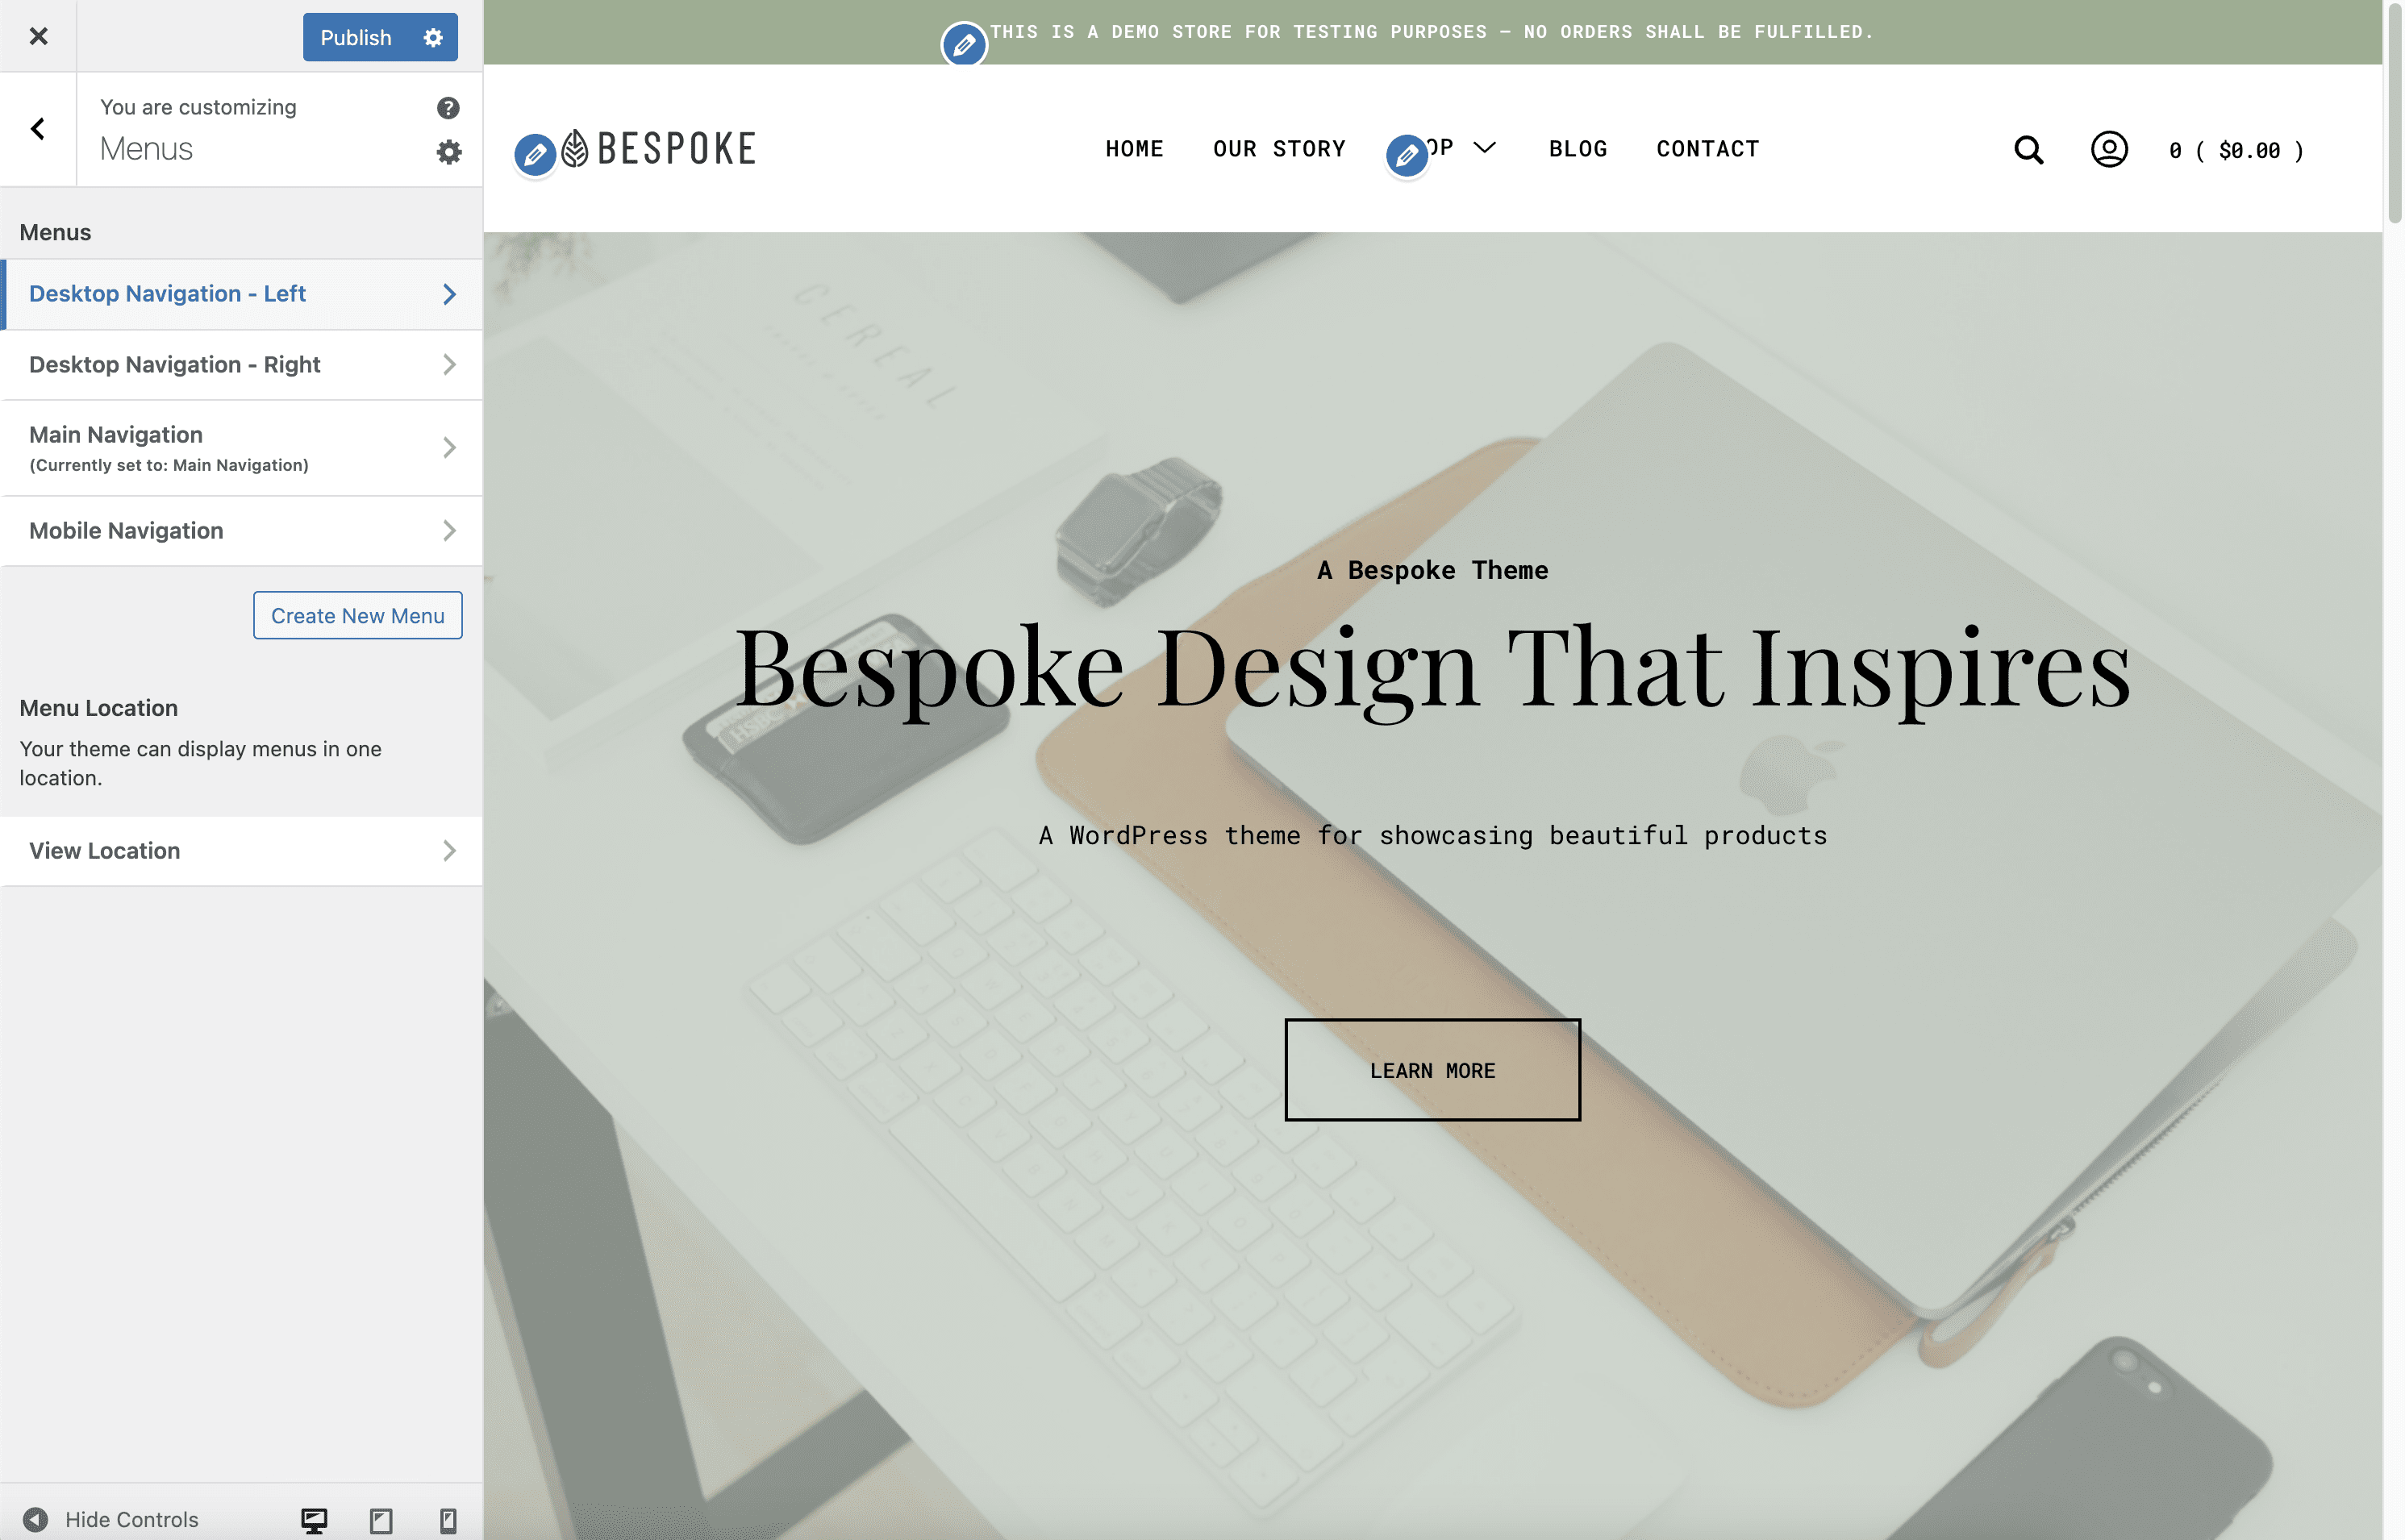Image resolution: width=2405 pixels, height=1540 pixels.
Task: Open the cart showing $0.00 total
Action: click(2236, 150)
